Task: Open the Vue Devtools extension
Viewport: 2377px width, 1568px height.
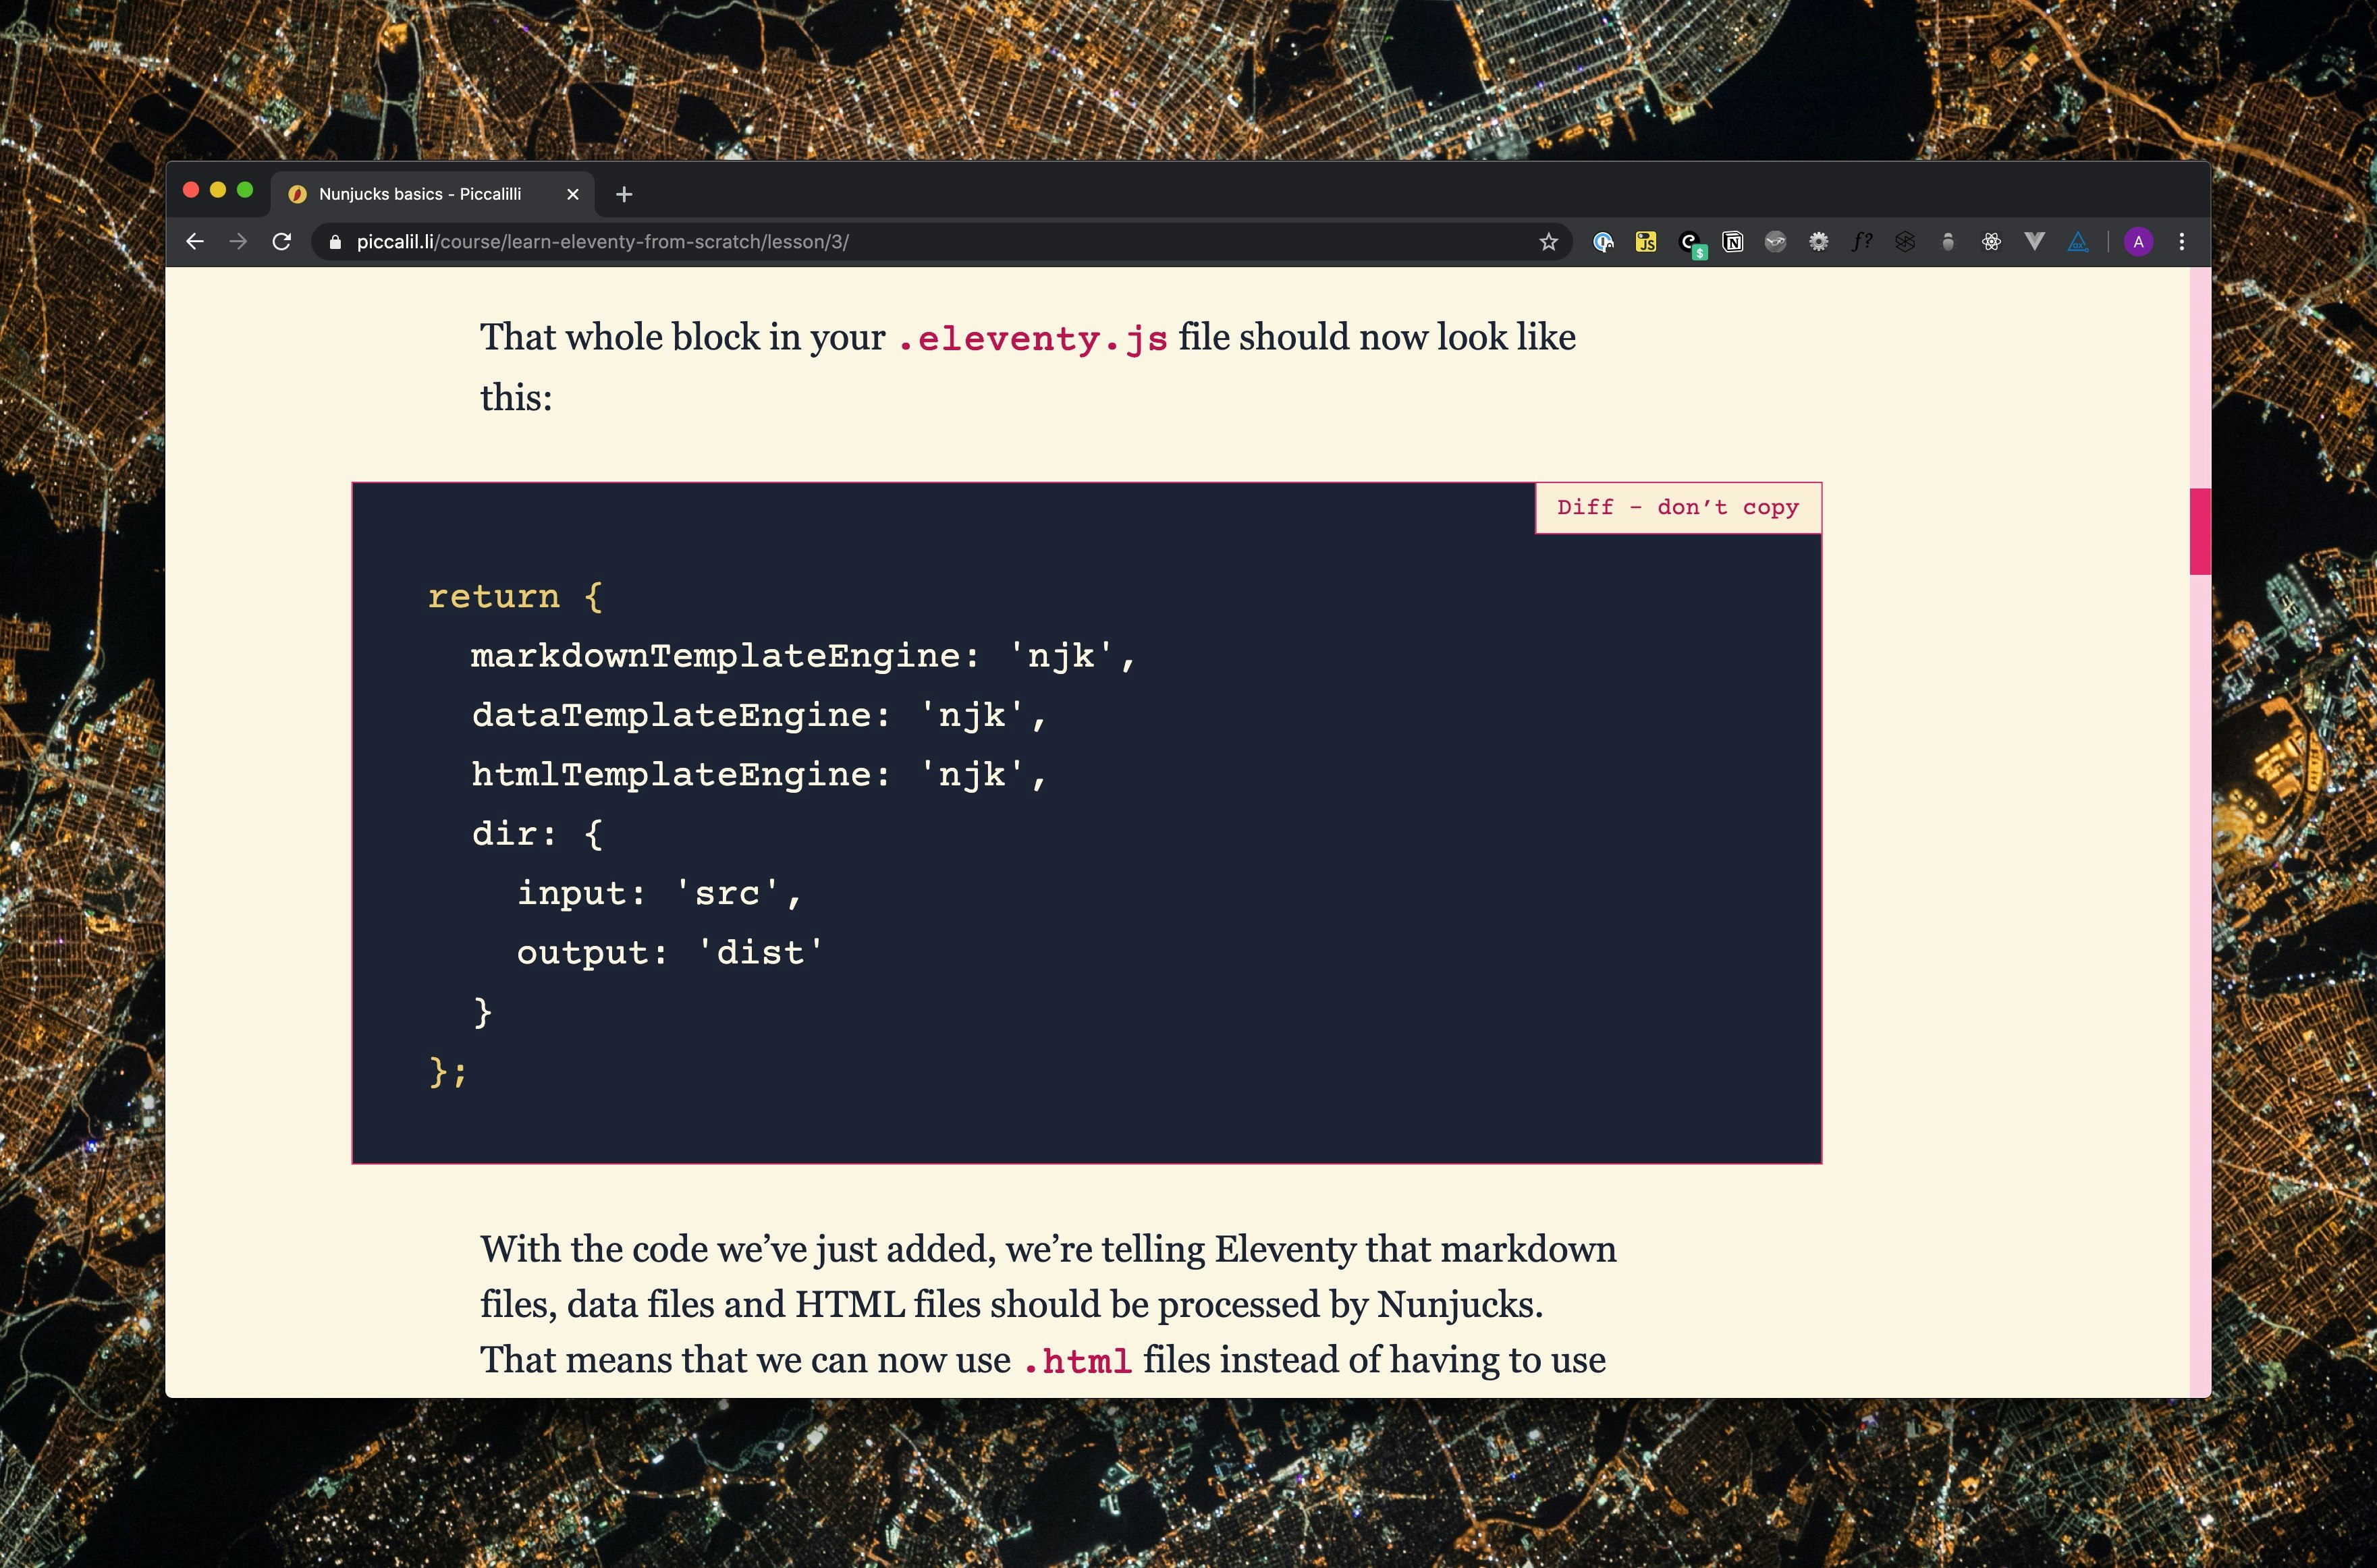Action: 2035,241
